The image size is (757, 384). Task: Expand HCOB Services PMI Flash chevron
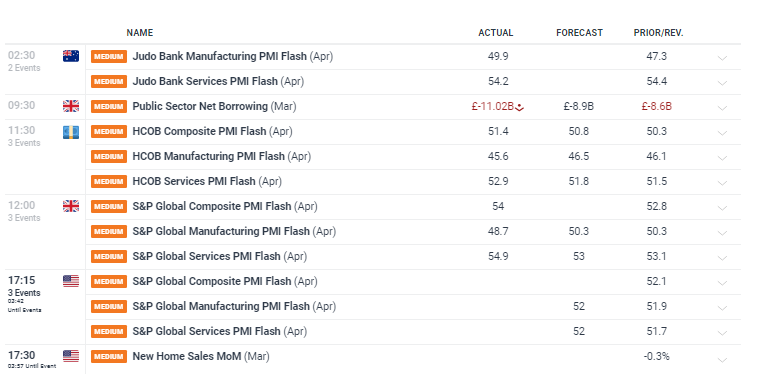[x=722, y=183]
